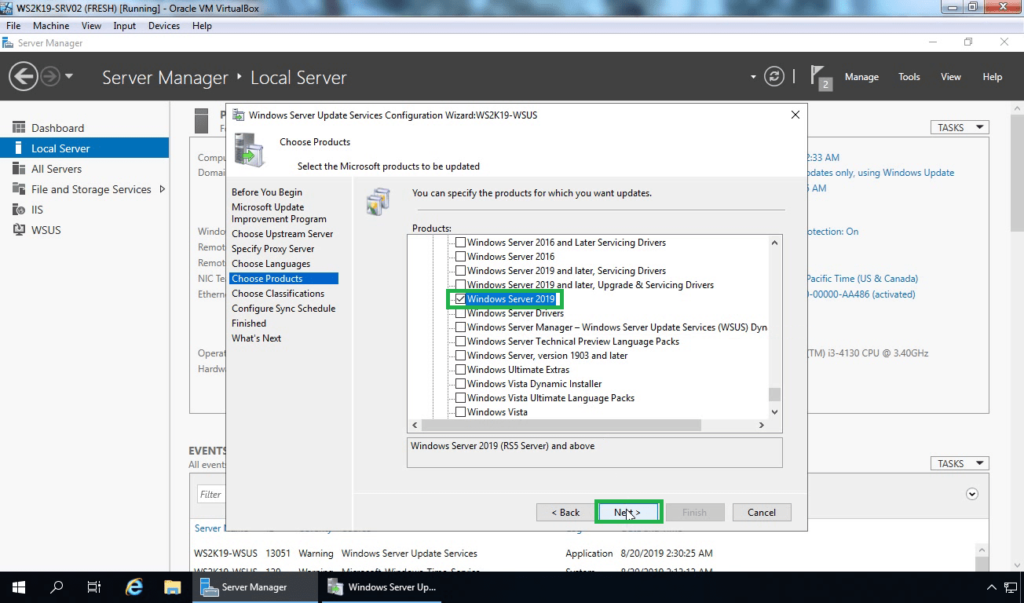Click the Server Manager forward arrow
The height and width of the screenshot is (603, 1024).
[x=50, y=77]
